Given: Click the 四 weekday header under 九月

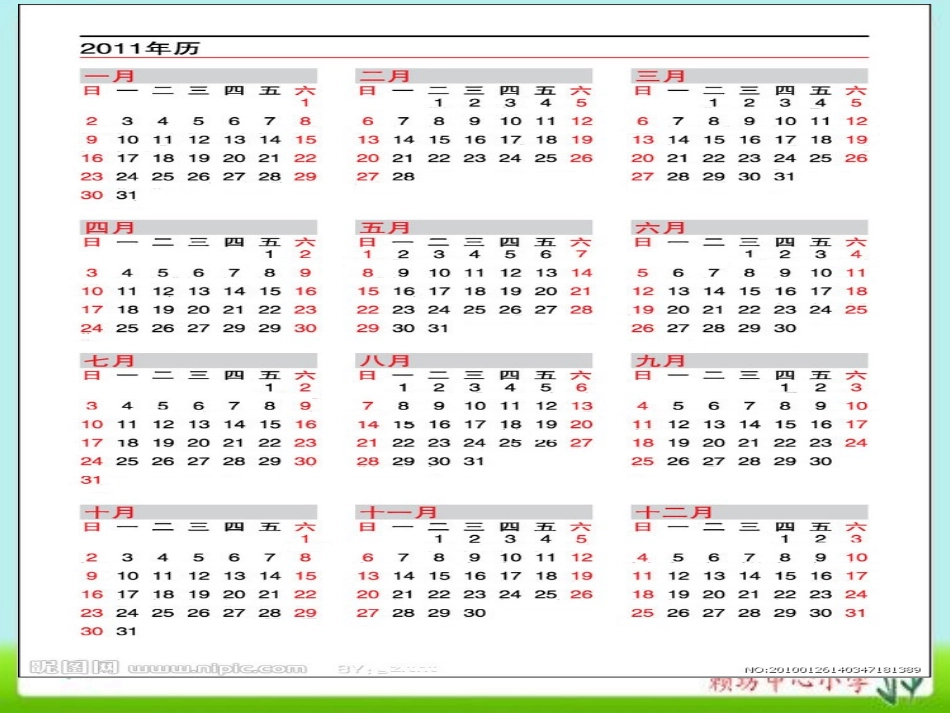Looking at the screenshot, I should pos(785,376).
